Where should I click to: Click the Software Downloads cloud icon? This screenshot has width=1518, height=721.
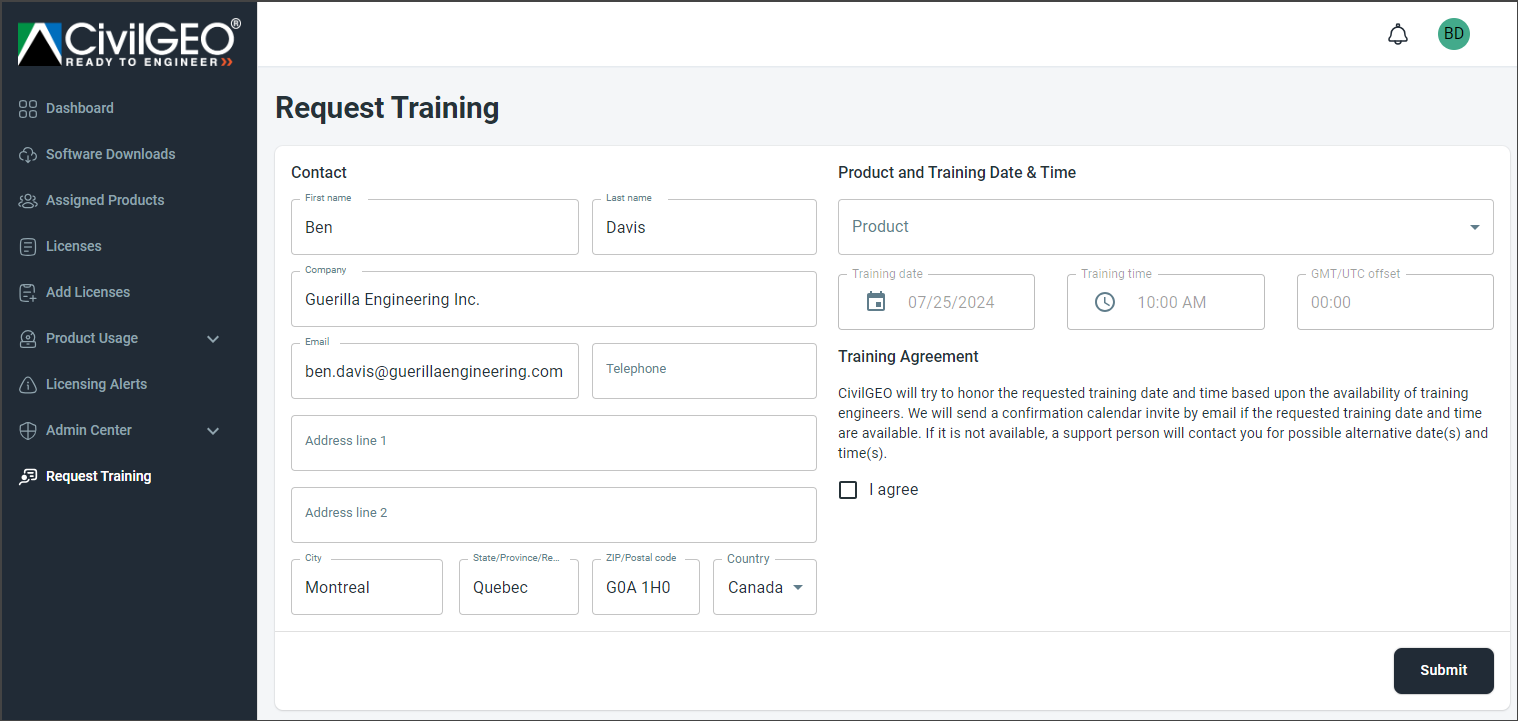[x=28, y=154]
